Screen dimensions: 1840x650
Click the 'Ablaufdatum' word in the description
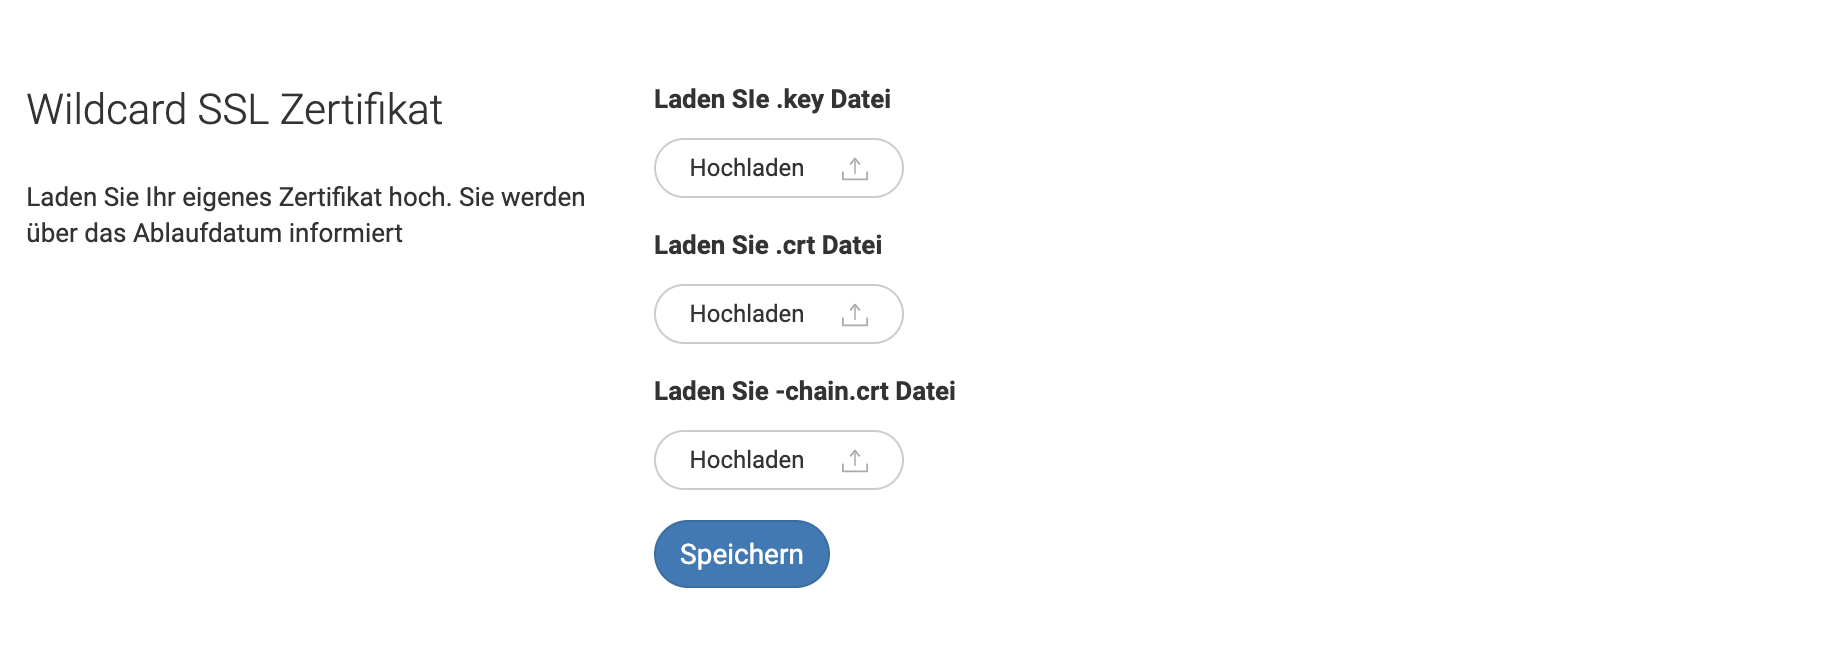pyautogui.click(x=208, y=233)
